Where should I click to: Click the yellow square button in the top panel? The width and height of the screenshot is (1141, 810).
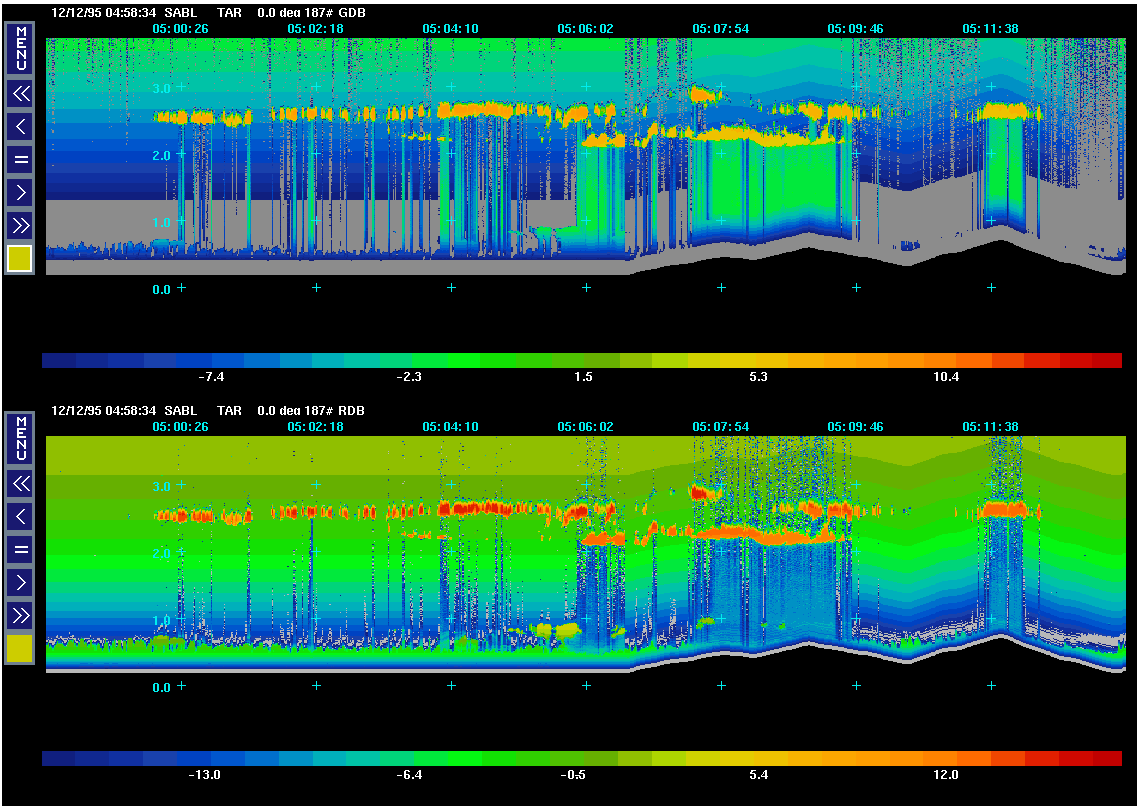tap(20, 259)
